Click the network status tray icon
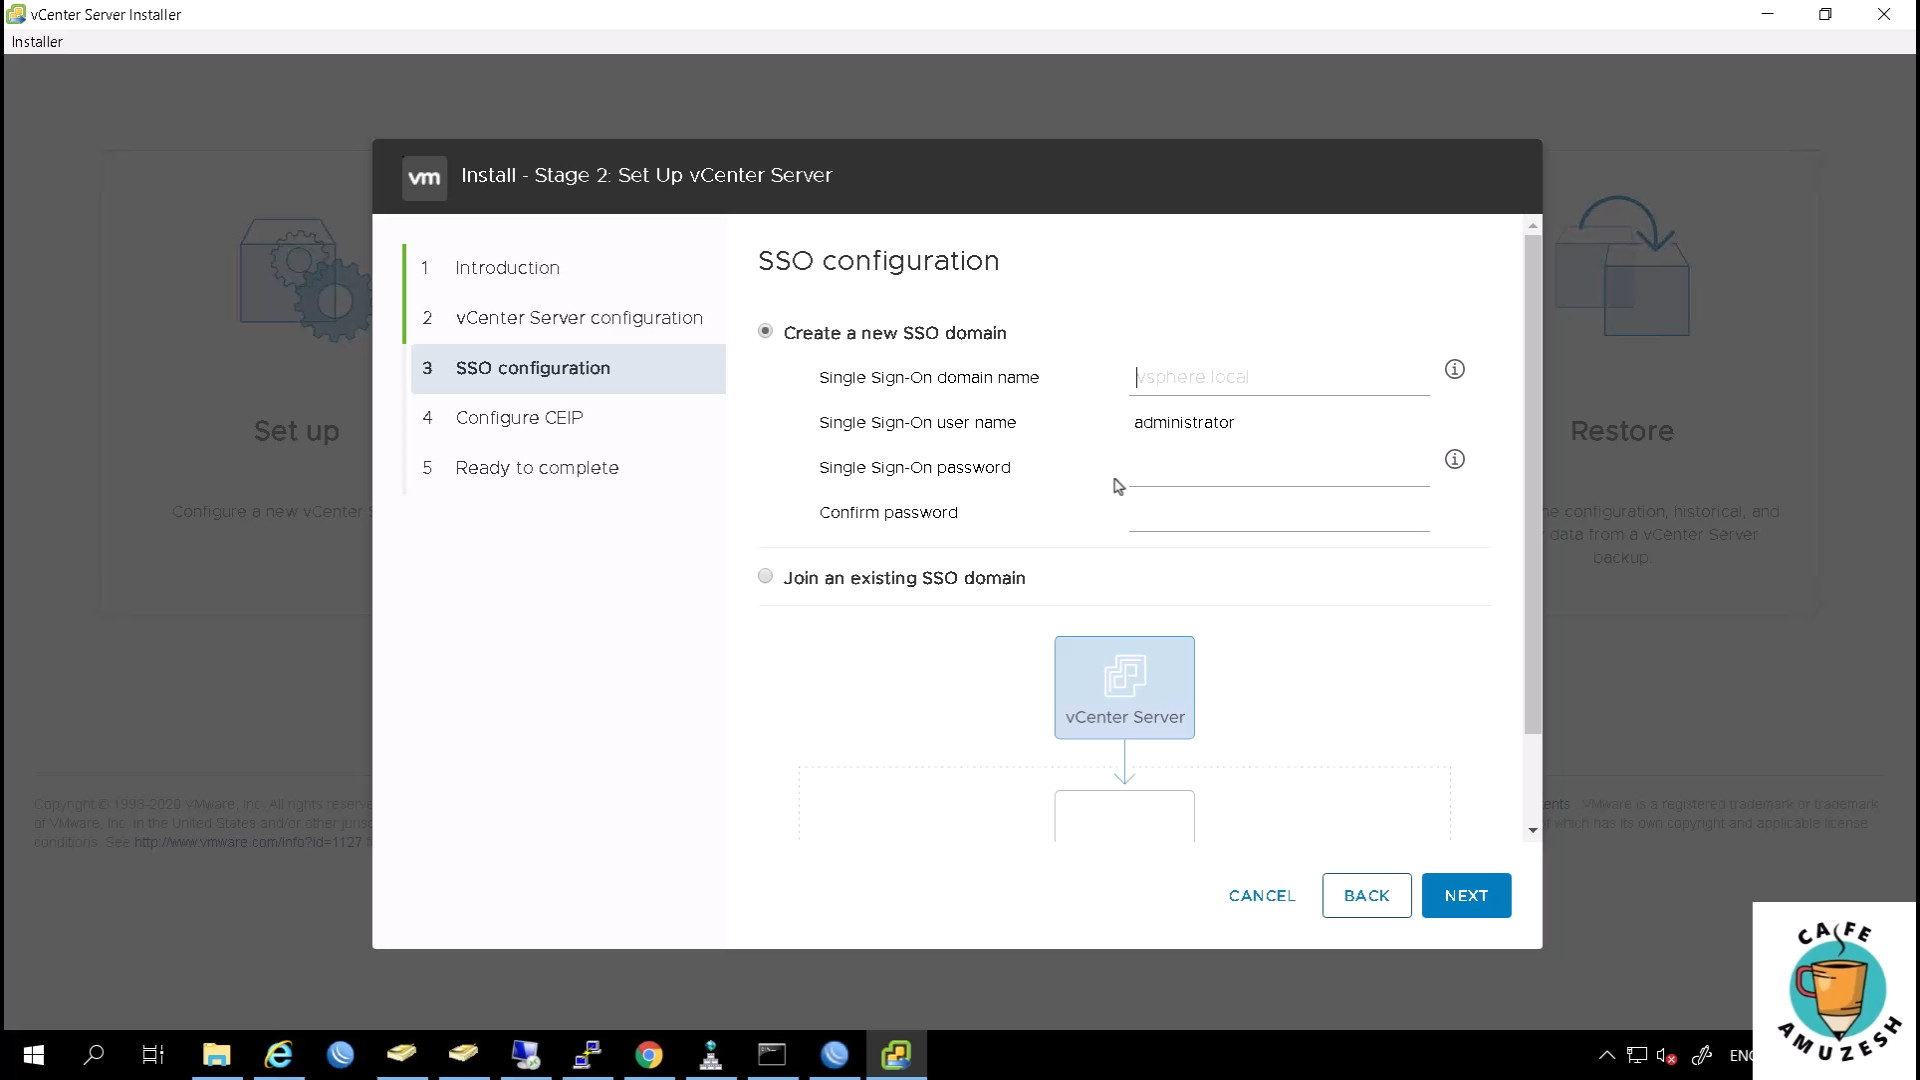Viewport: 1920px width, 1080px height. [1636, 1055]
